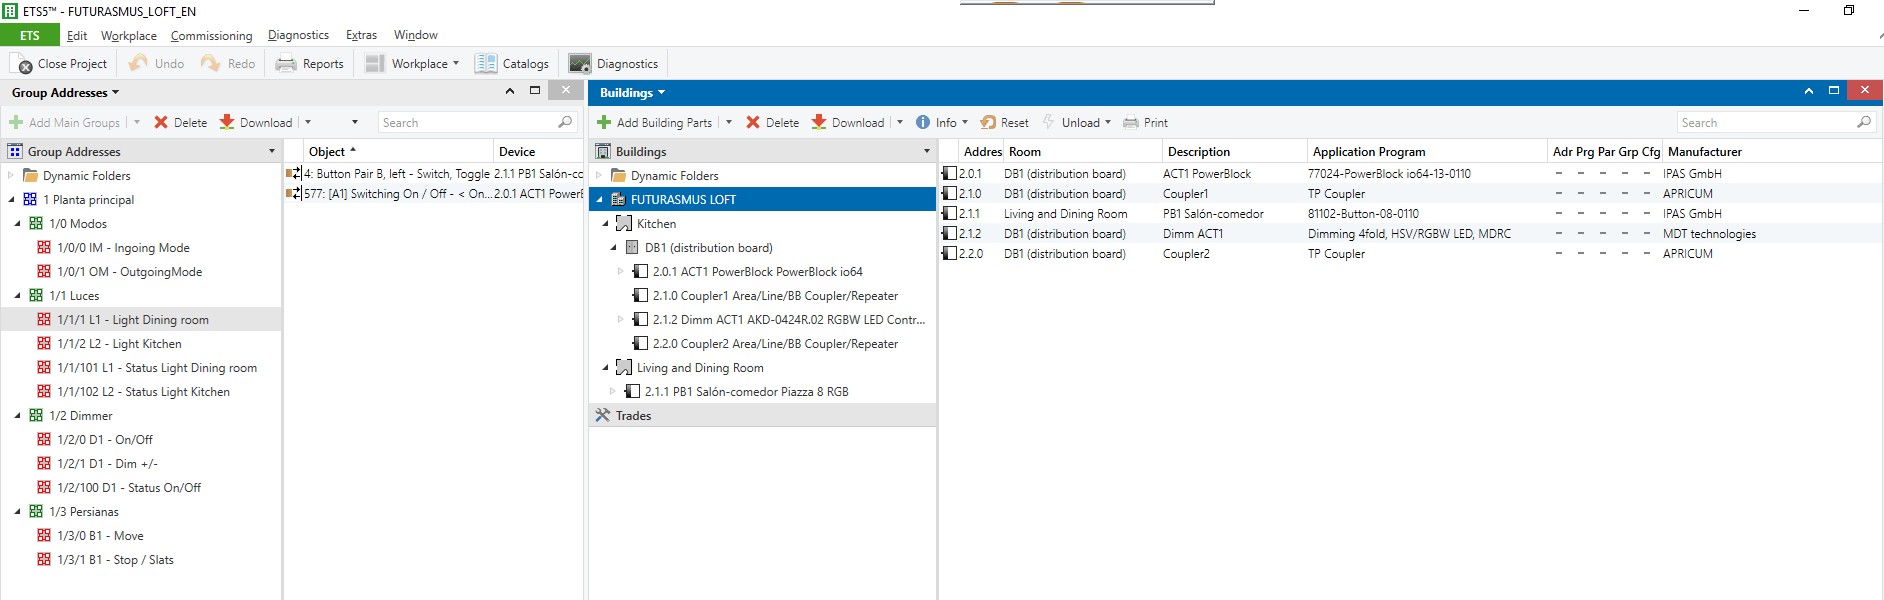Click red Delete icon in Buildings toolbar
1884x600 pixels.
coord(753,123)
